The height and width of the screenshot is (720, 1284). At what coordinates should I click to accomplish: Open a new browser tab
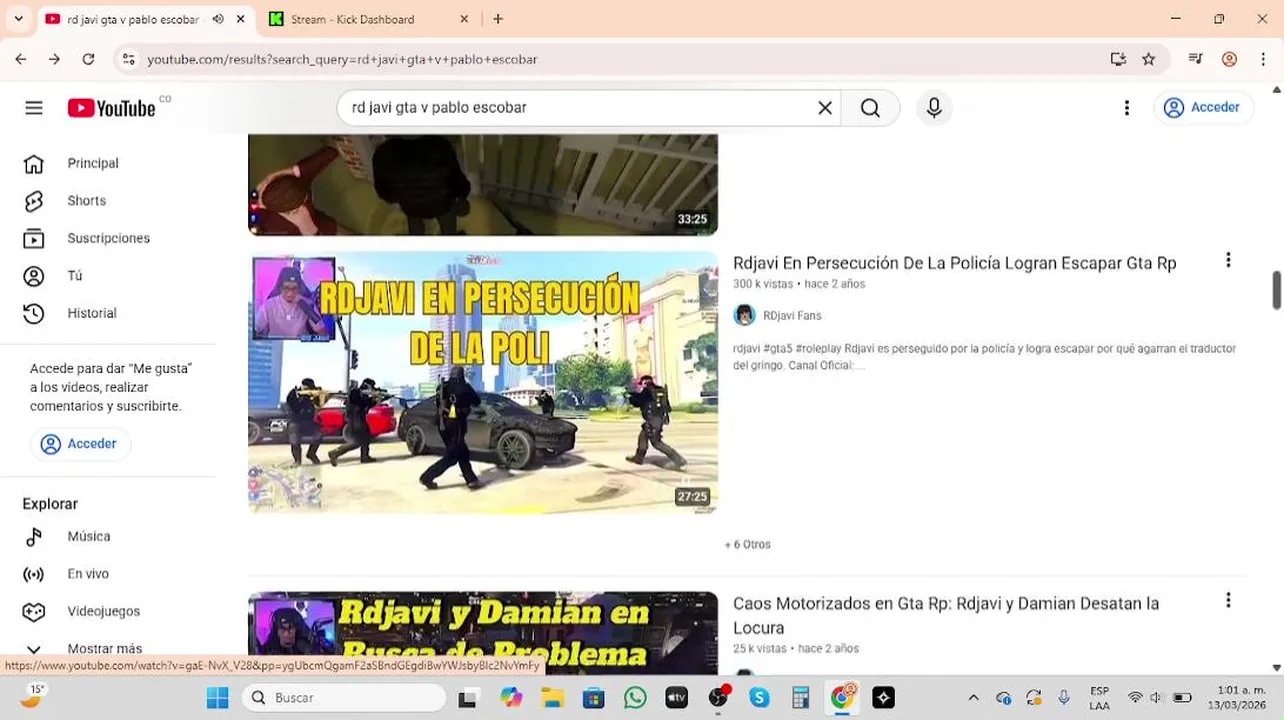coord(498,19)
